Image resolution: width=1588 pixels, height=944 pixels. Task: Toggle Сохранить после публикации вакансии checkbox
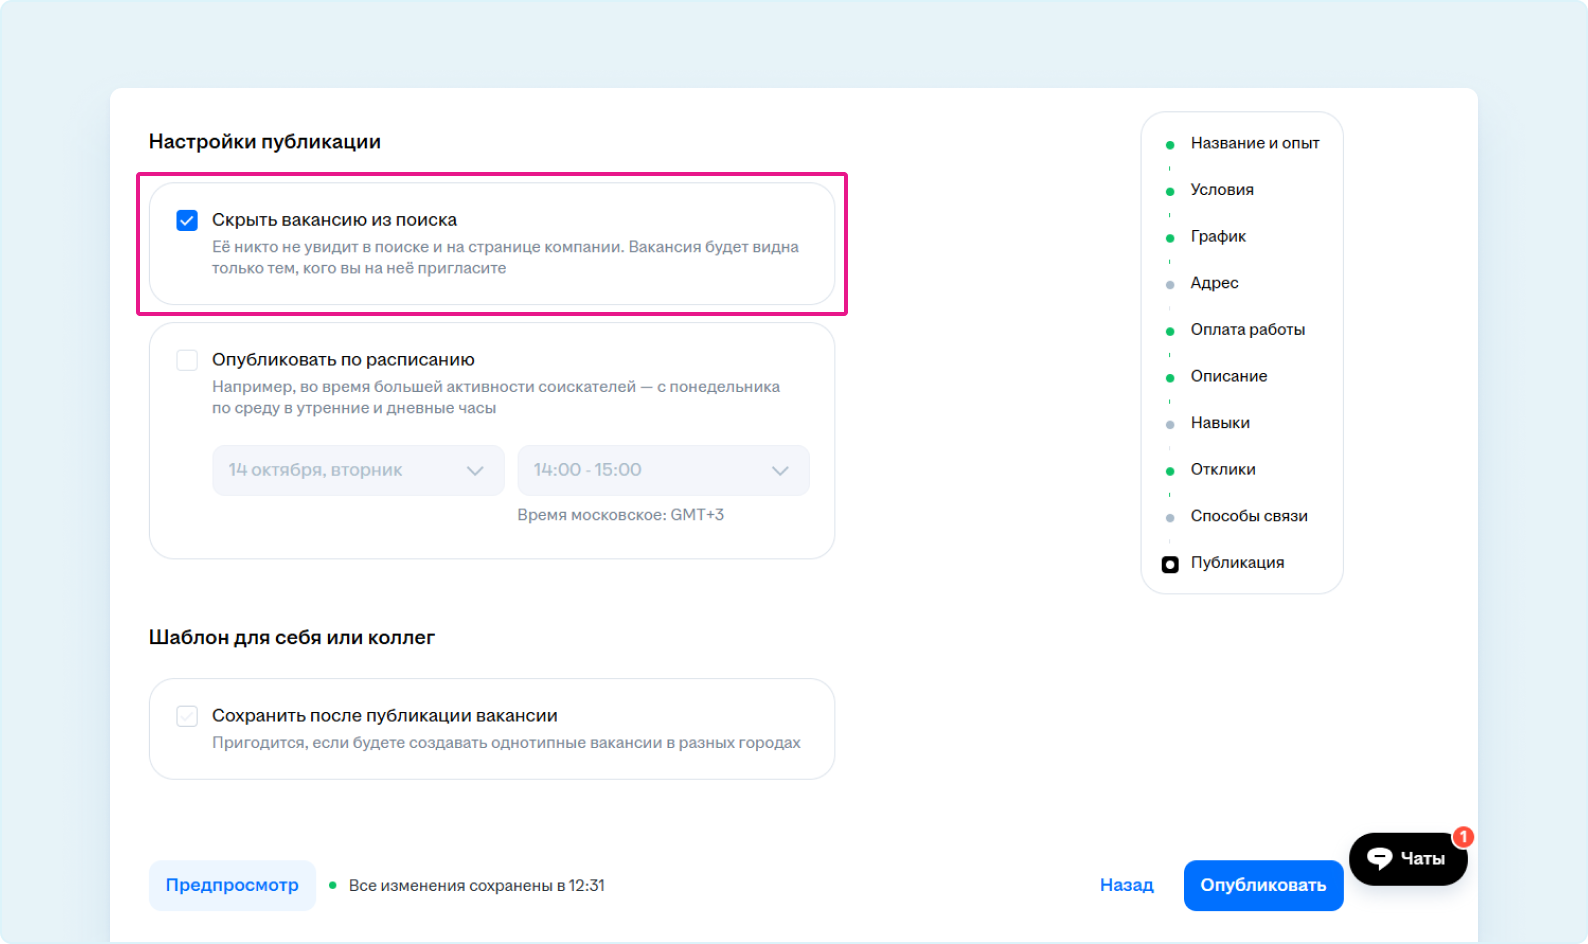click(187, 716)
